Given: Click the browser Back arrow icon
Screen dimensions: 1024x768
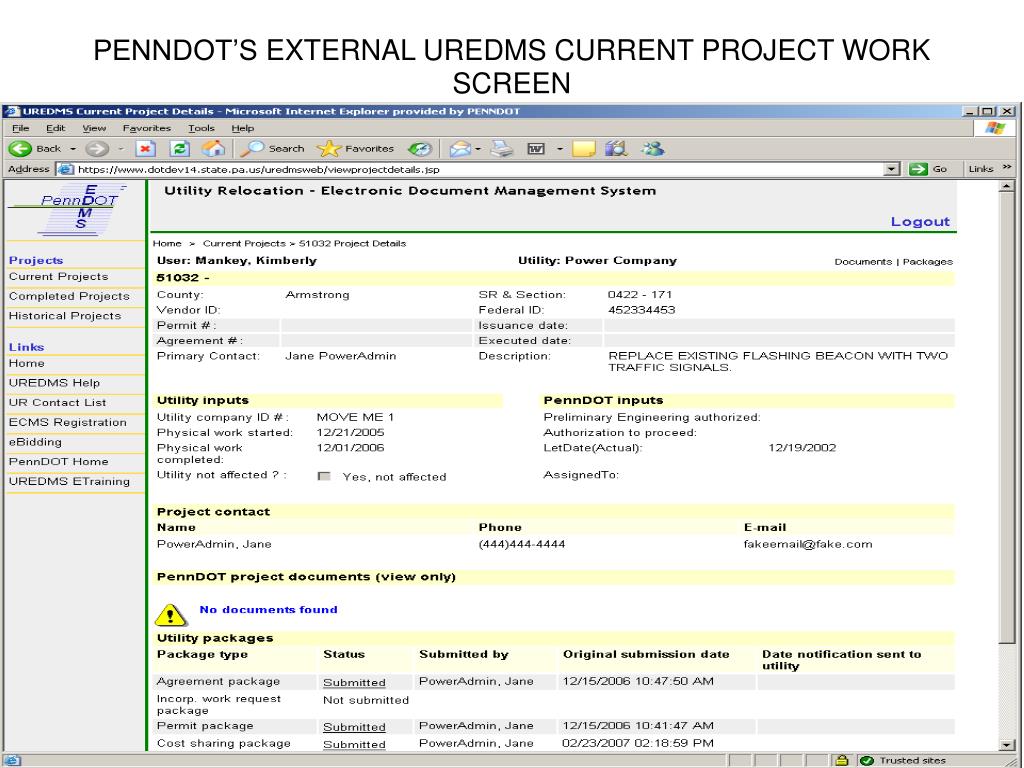Looking at the screenshot, I should tap(20, 149).
